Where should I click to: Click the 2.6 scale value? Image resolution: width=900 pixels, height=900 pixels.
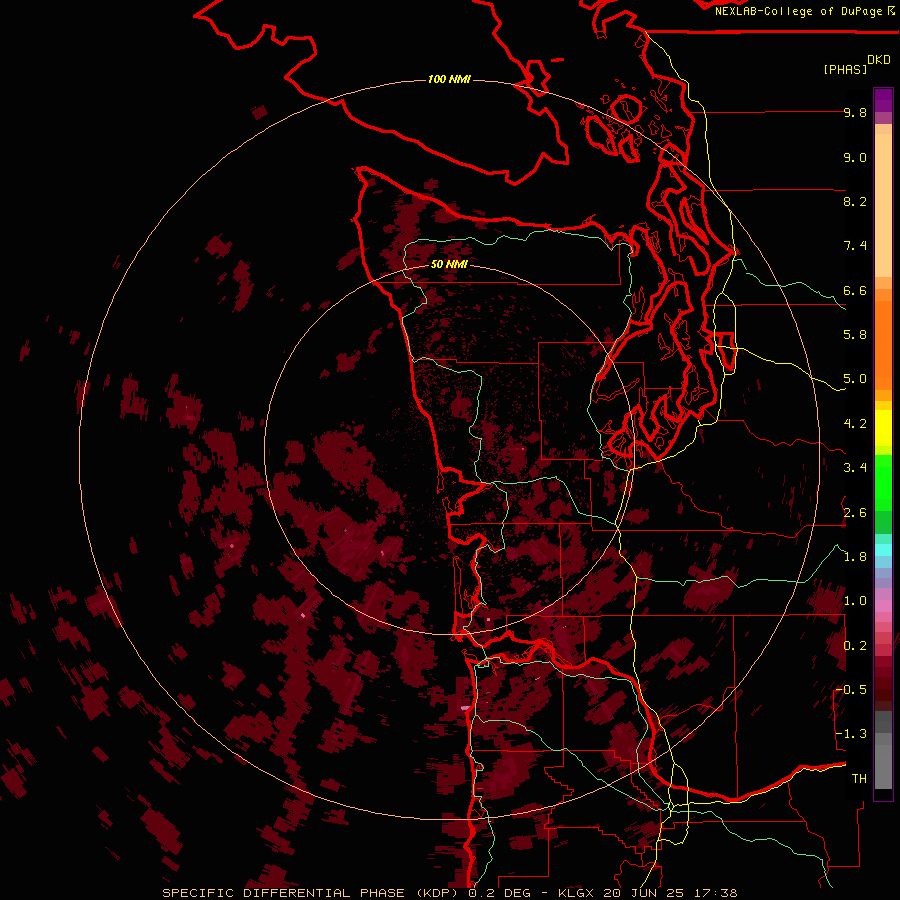point(855,513)
